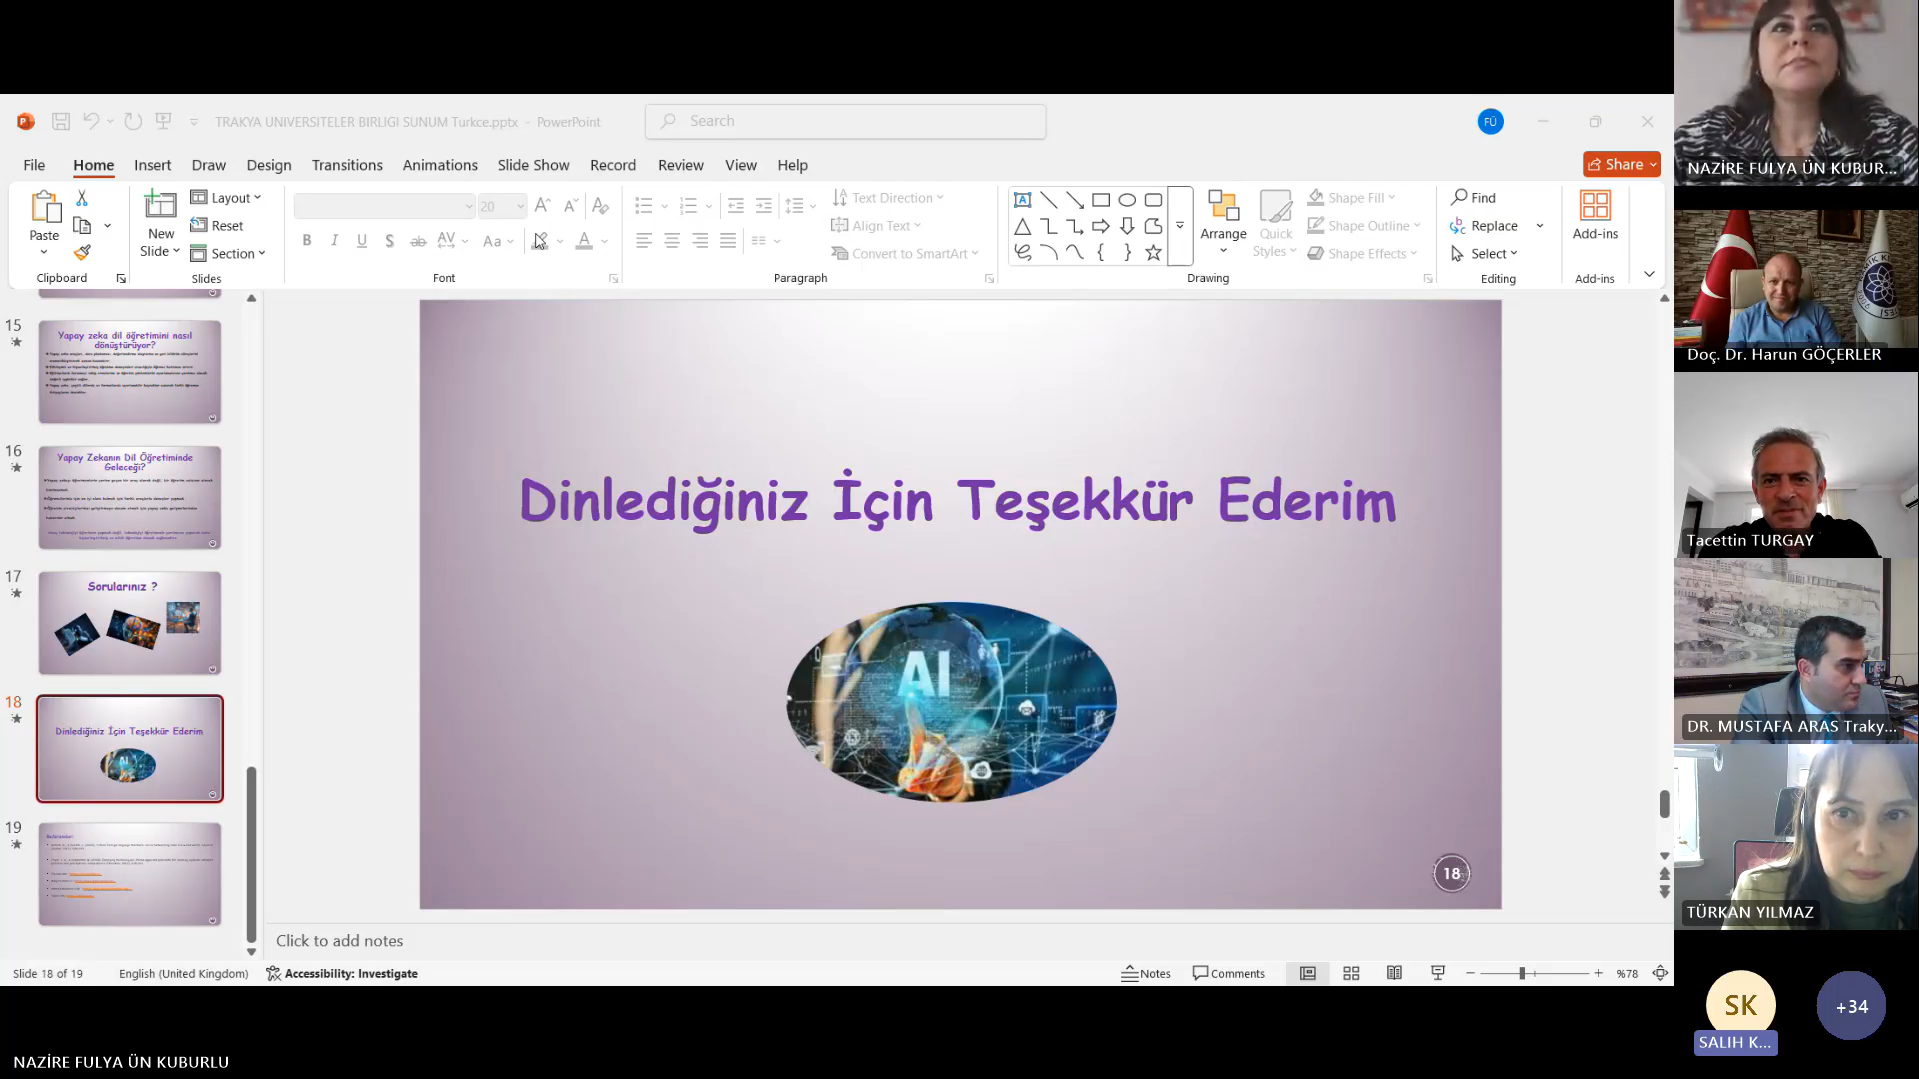Click the Format Painter brush icon

pos(82,253)
